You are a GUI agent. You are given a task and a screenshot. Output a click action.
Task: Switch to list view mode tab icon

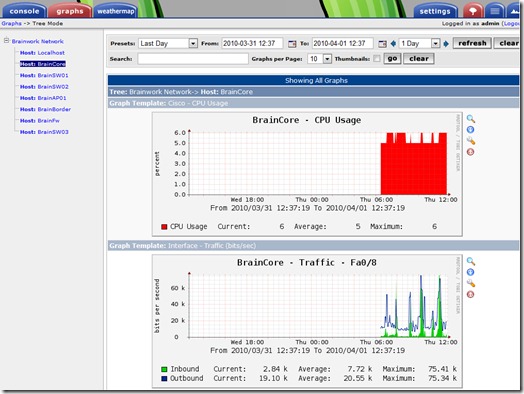click(x=495, y=11)
